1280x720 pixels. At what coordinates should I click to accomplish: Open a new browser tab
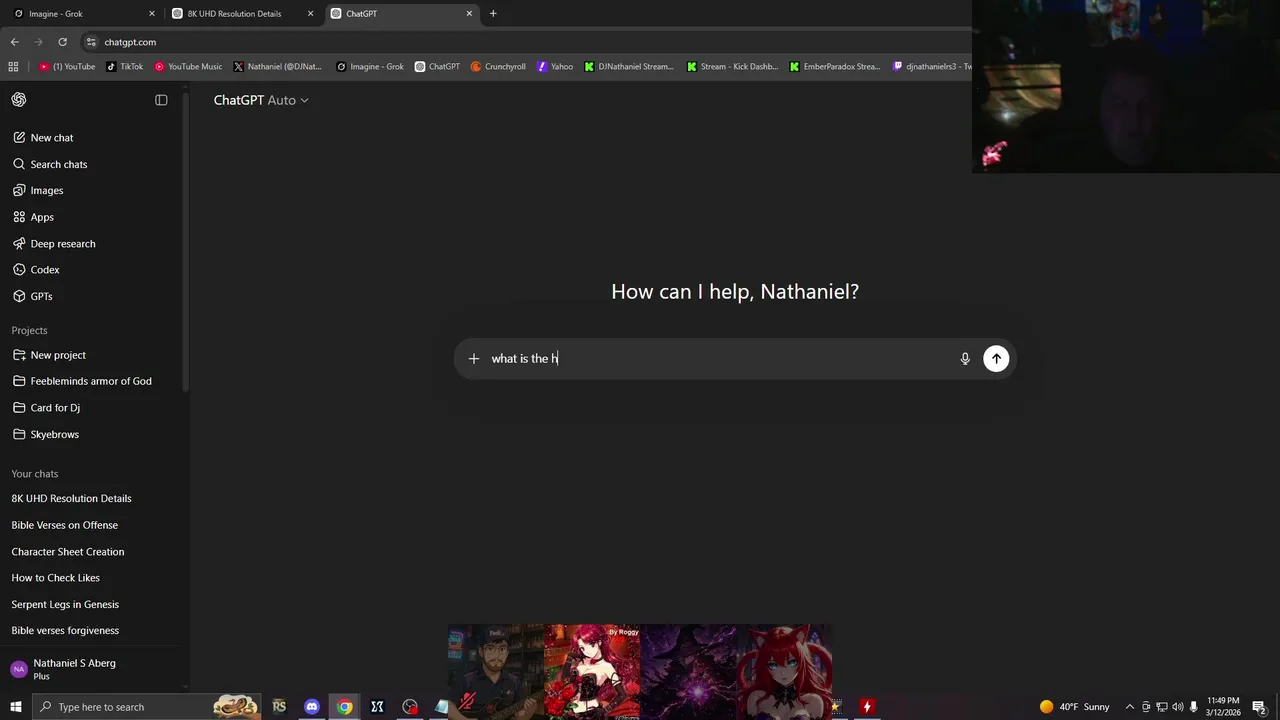click(493, 14)
